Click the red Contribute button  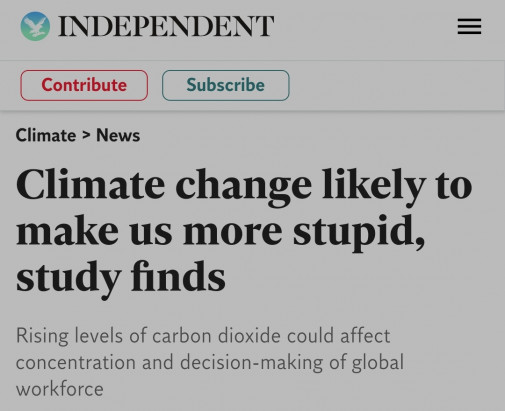84,85
